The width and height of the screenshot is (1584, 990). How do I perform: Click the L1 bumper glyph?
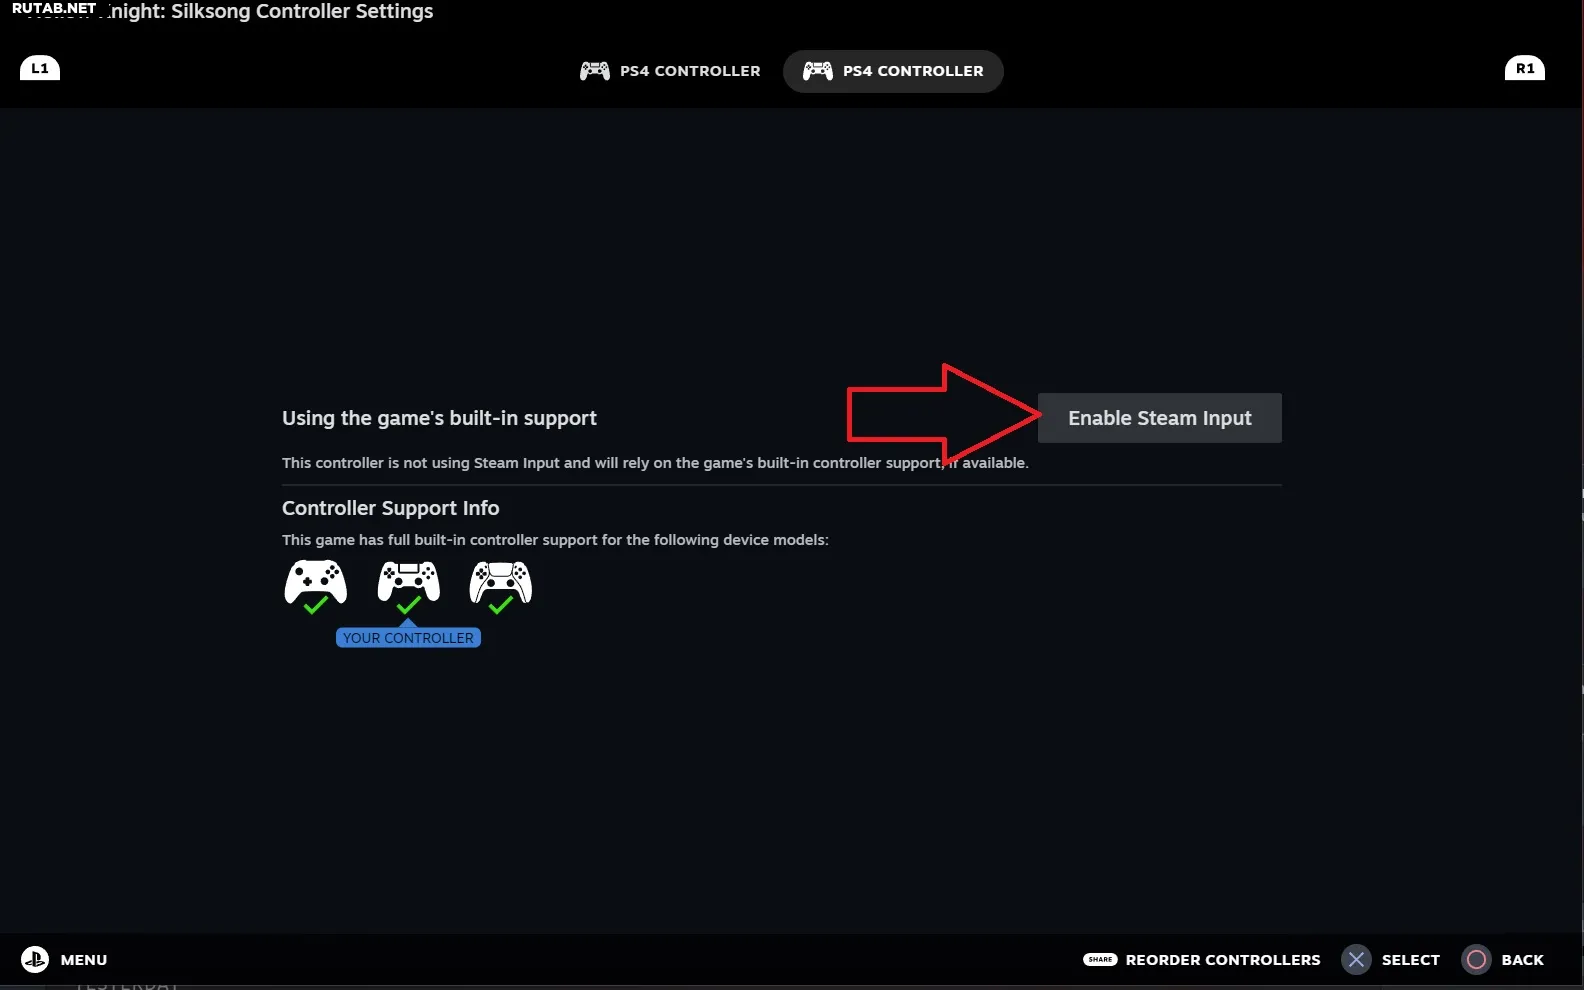[x=40, y=68]
